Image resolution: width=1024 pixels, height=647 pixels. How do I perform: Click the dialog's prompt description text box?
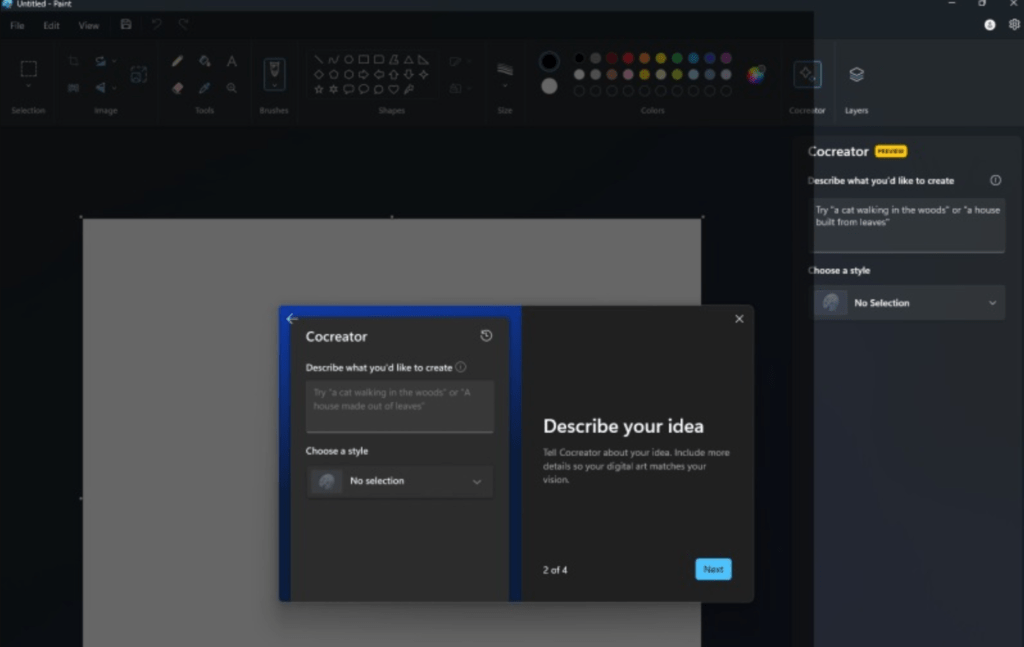[x=400, y=406]
